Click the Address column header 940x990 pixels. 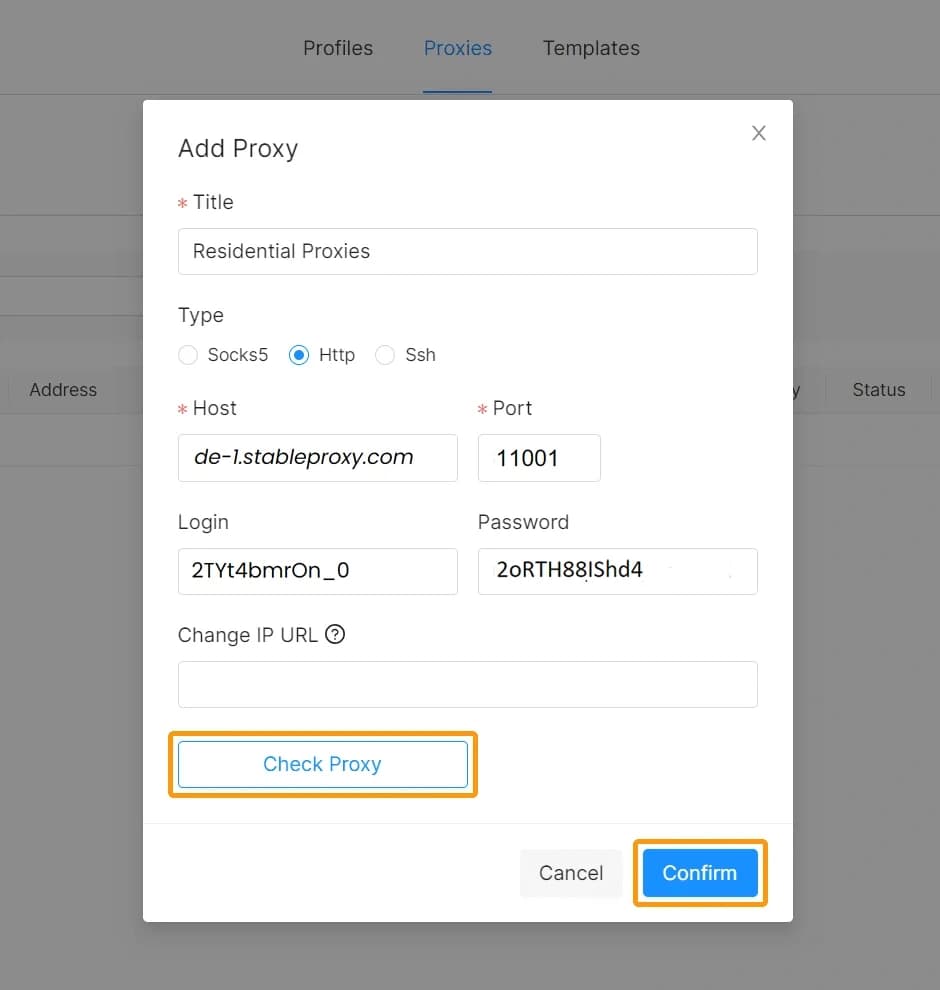click(x=63, y=390)
